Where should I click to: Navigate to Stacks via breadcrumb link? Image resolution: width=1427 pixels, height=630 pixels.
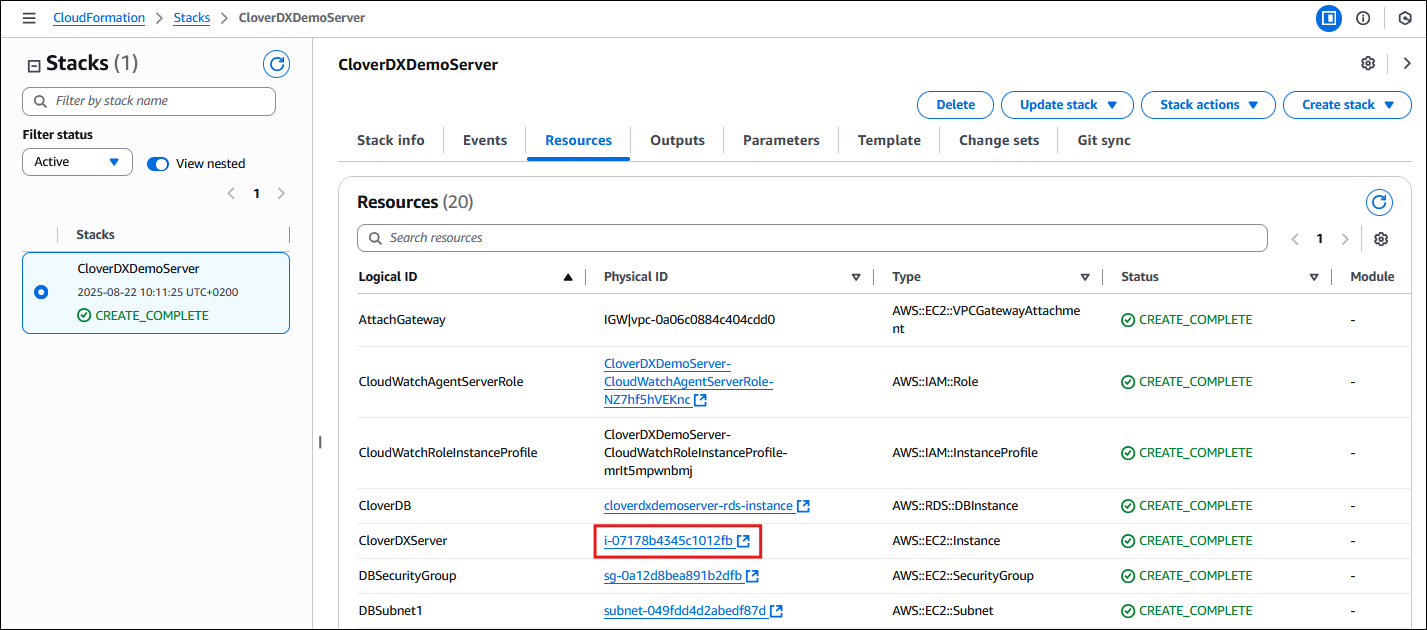[x=191, y=17]
